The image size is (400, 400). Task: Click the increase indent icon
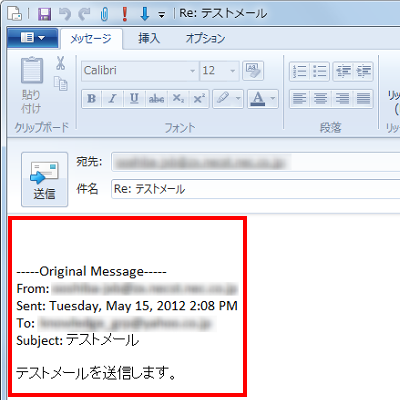coord(363,71)
